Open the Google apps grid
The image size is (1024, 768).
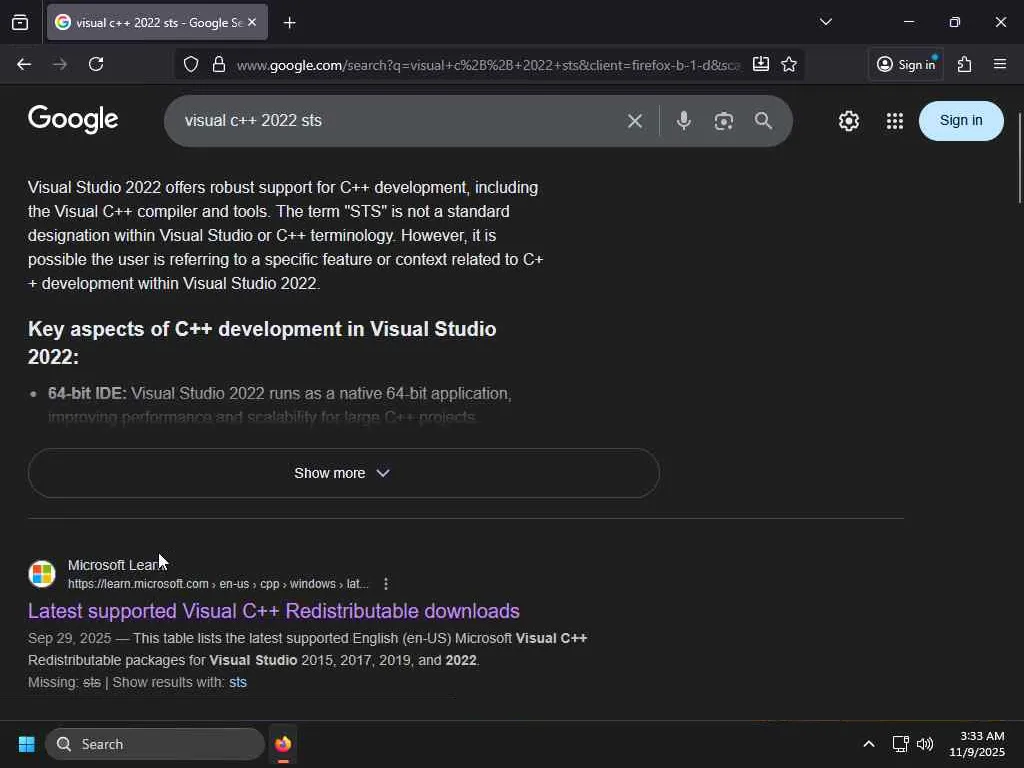pyautogui.click(x=895, y=121)
